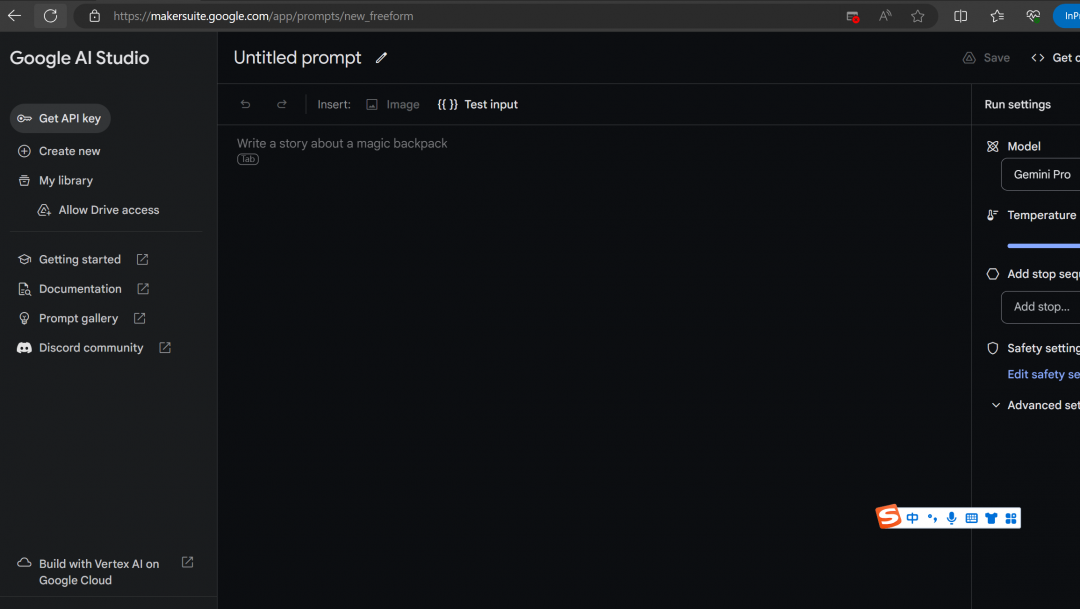The width and height of the screenshot is (1080, 609).
Task: Open the Gemini Pro model dropdown
Action: (x=1040, y=174)
